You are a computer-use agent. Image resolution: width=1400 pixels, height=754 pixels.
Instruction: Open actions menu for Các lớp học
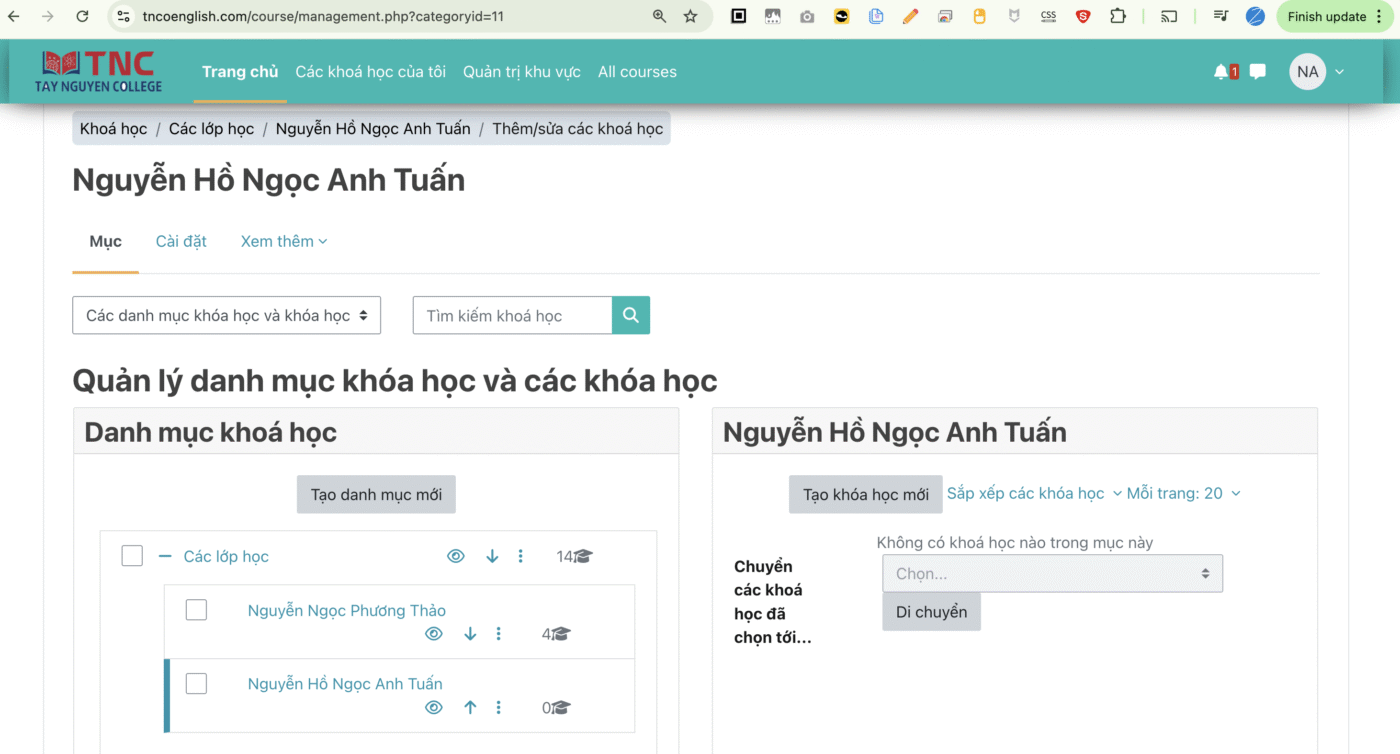[x=520, y=556]
